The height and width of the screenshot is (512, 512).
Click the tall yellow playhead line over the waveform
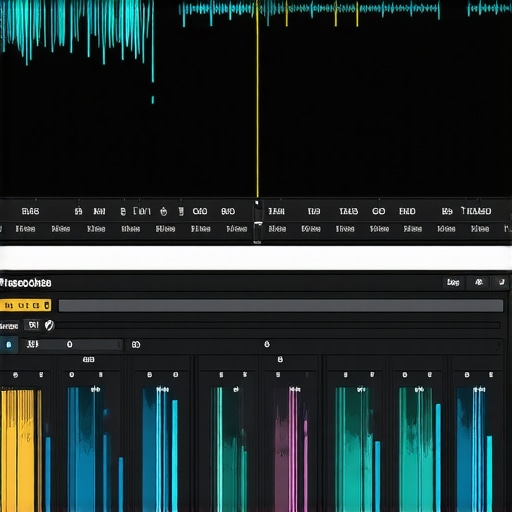click(257, 100)
